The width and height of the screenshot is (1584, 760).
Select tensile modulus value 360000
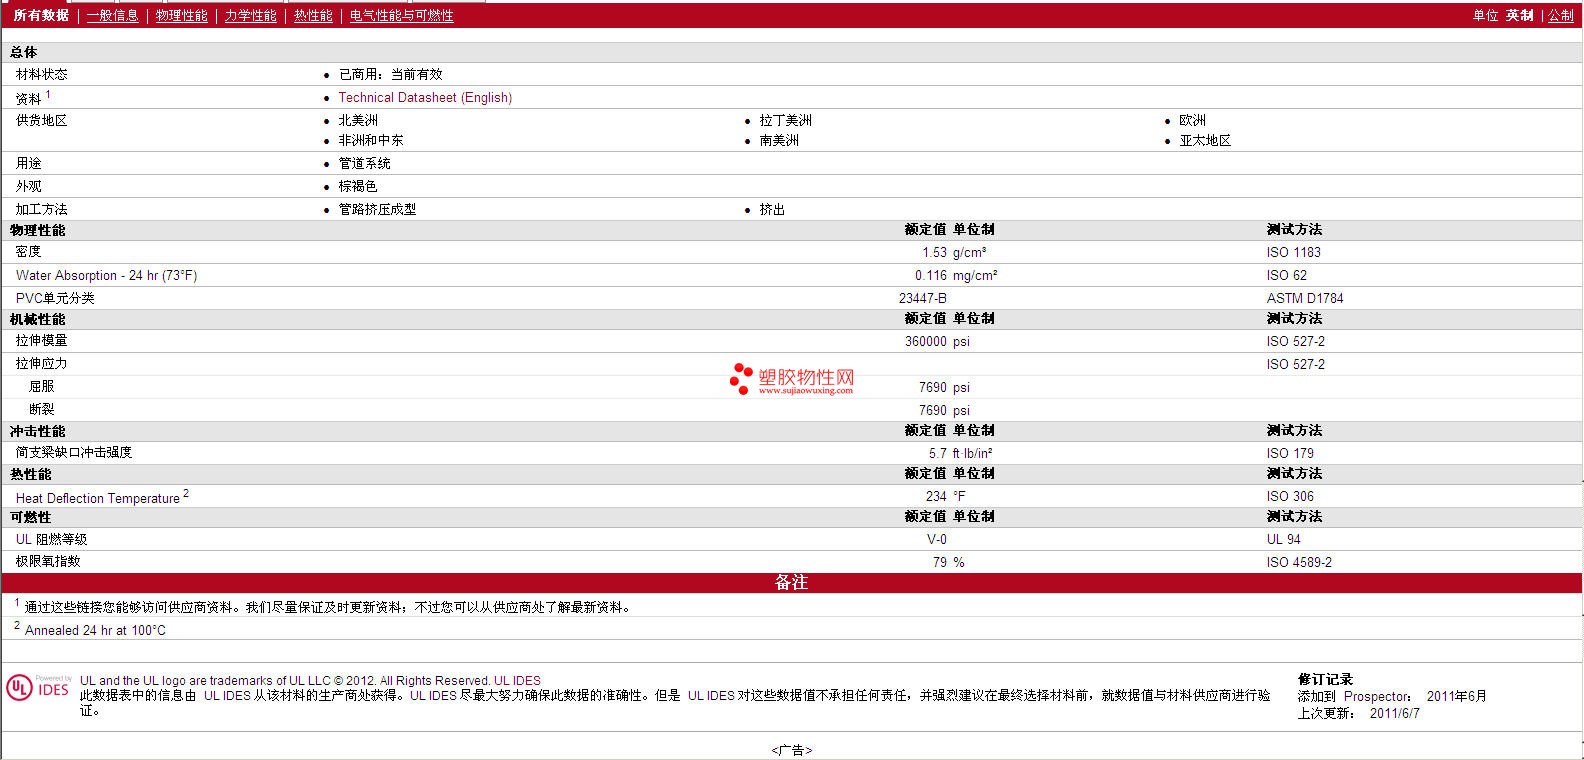point(926,341)
